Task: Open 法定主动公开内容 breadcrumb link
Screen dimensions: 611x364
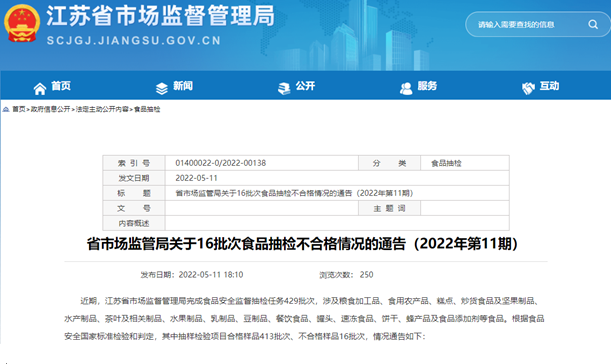Action: (102, 109)
